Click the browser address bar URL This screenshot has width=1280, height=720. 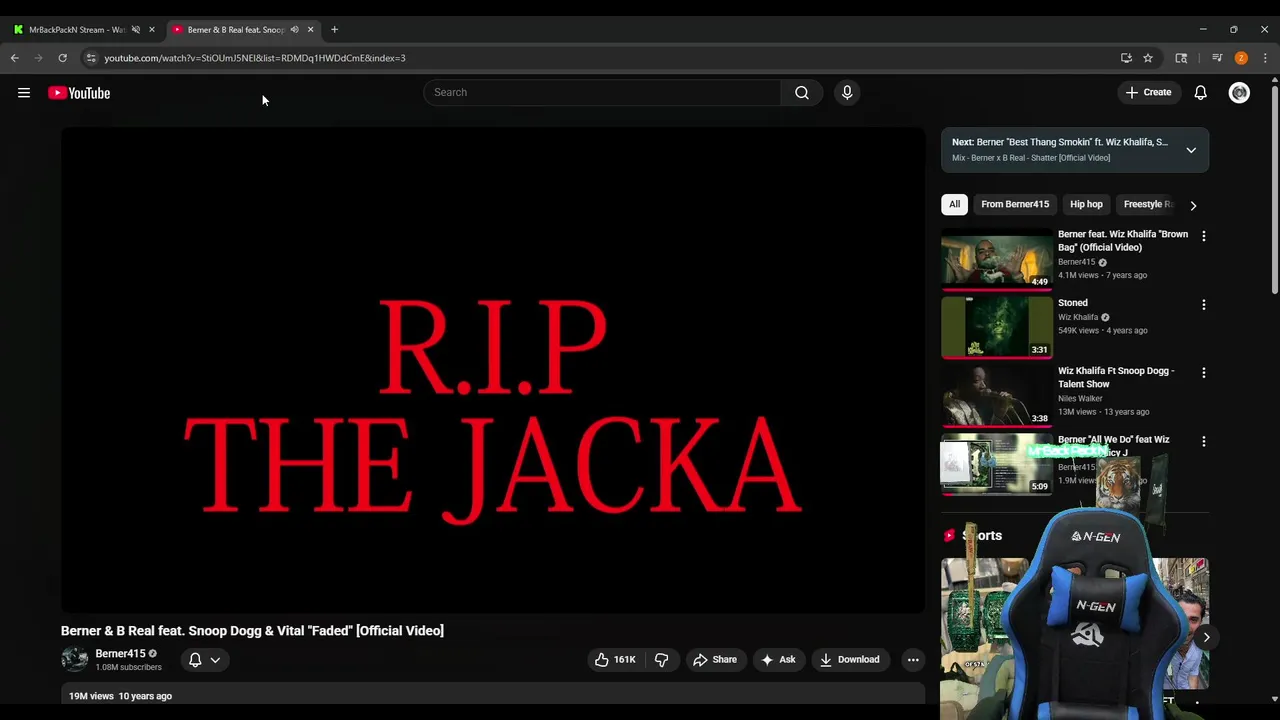[x=255, y=58]
